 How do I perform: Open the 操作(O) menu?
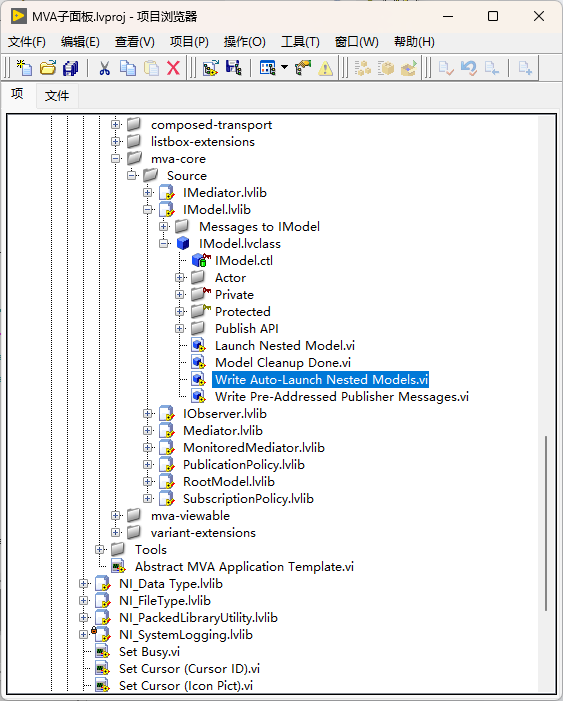[x=245, y=42]
